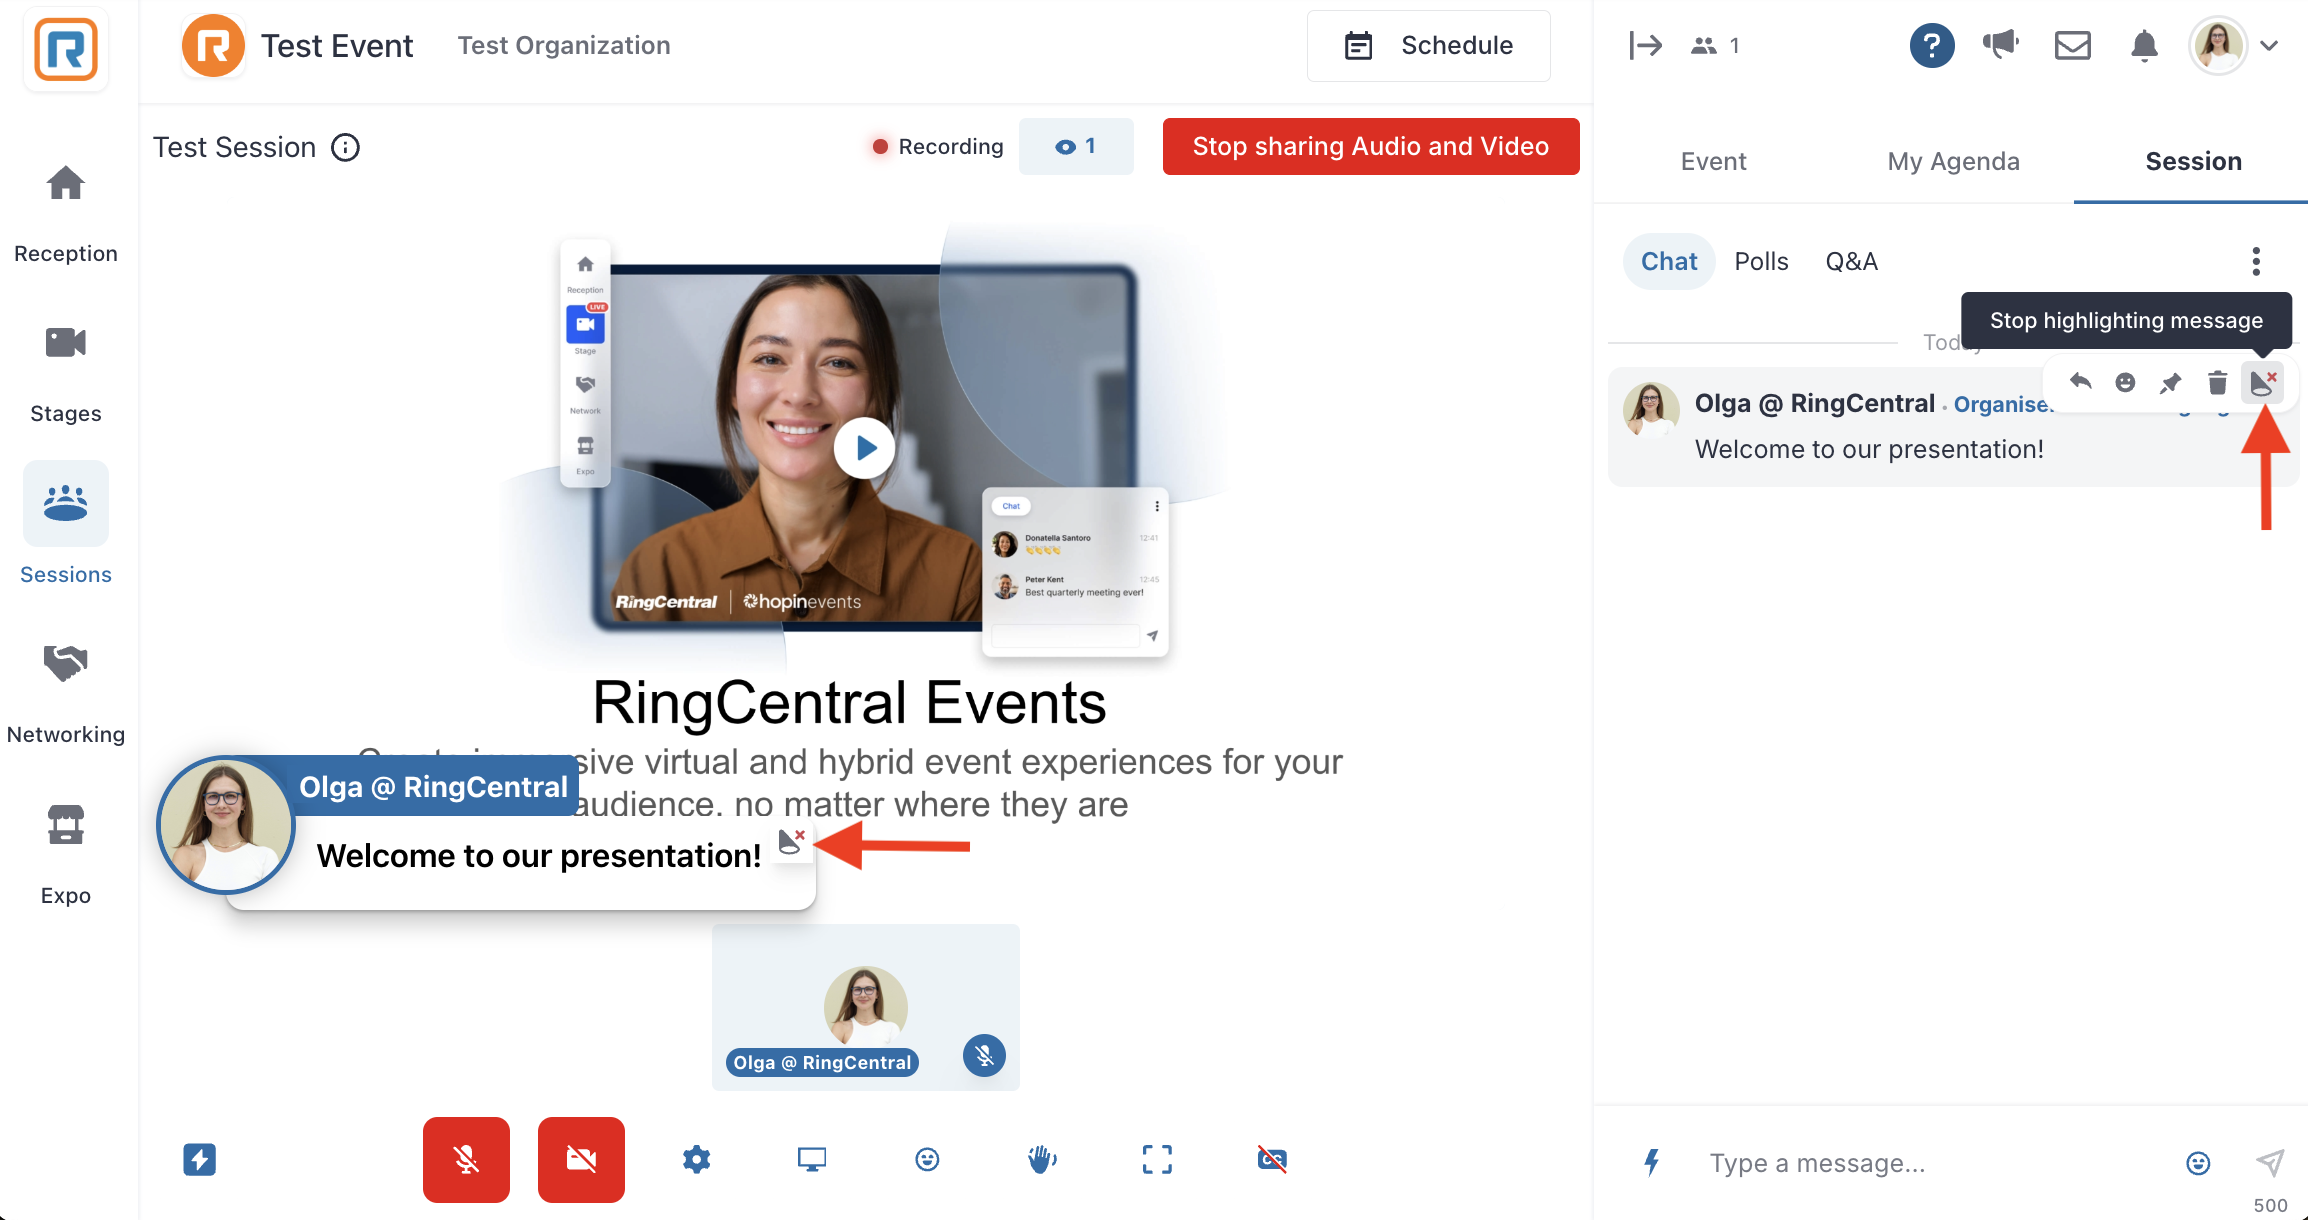The height and width of the screenshot is (1220, 2308).
Task: Click the Recording status label
Action: coord(937,147)
